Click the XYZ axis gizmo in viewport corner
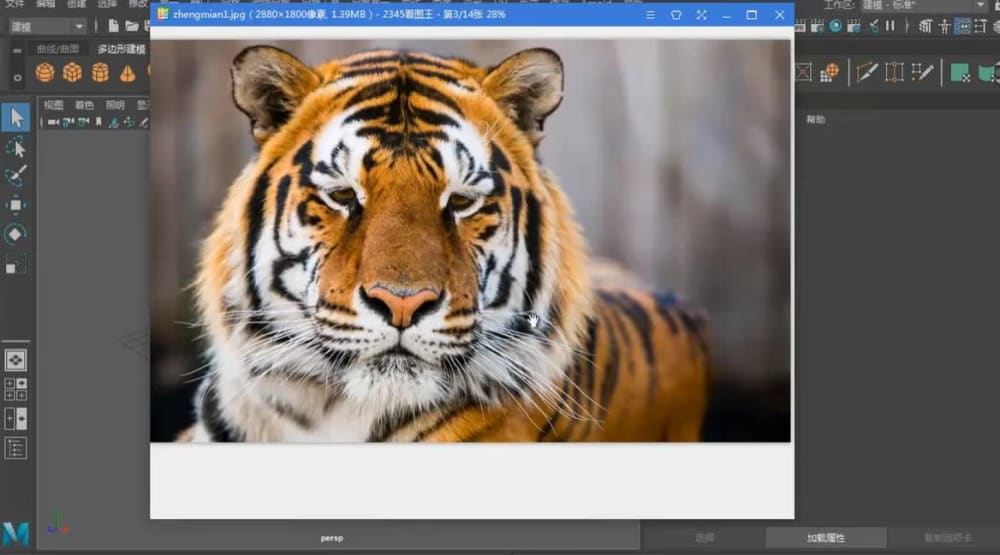The width and height of the screenshot is (1000, 555). (x=57, y=524)
